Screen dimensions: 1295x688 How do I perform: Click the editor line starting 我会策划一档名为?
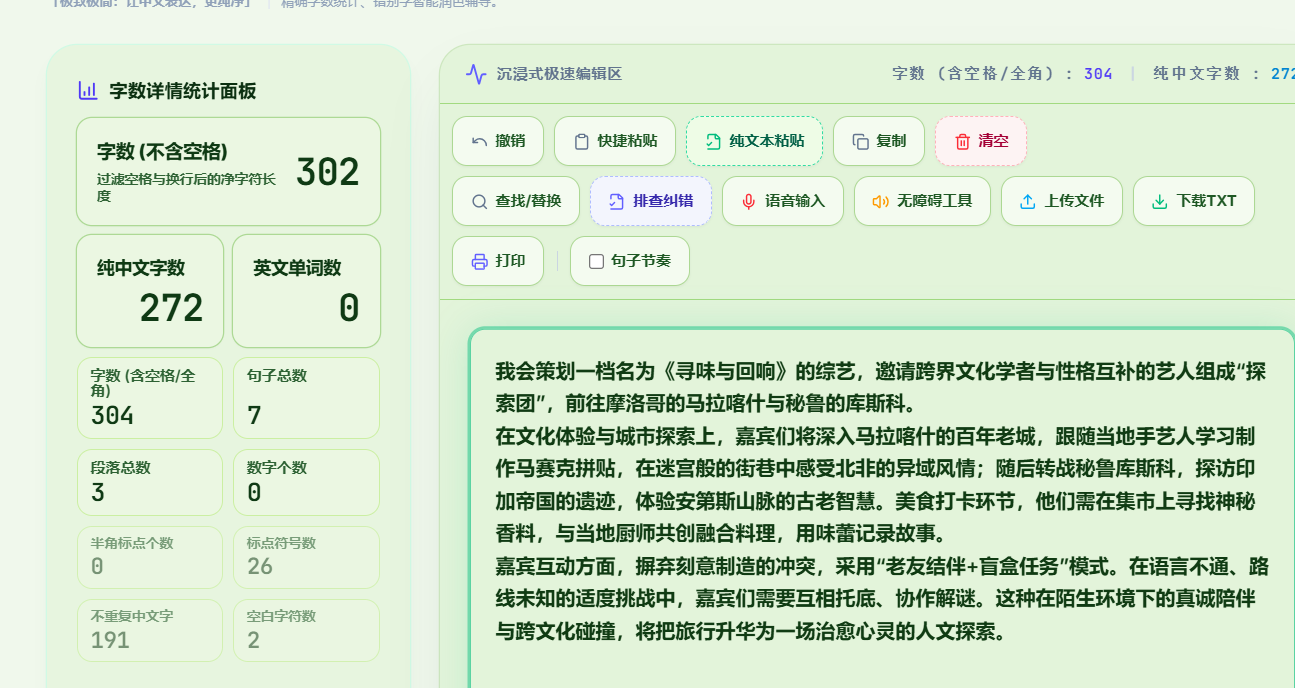pos(881,373)
